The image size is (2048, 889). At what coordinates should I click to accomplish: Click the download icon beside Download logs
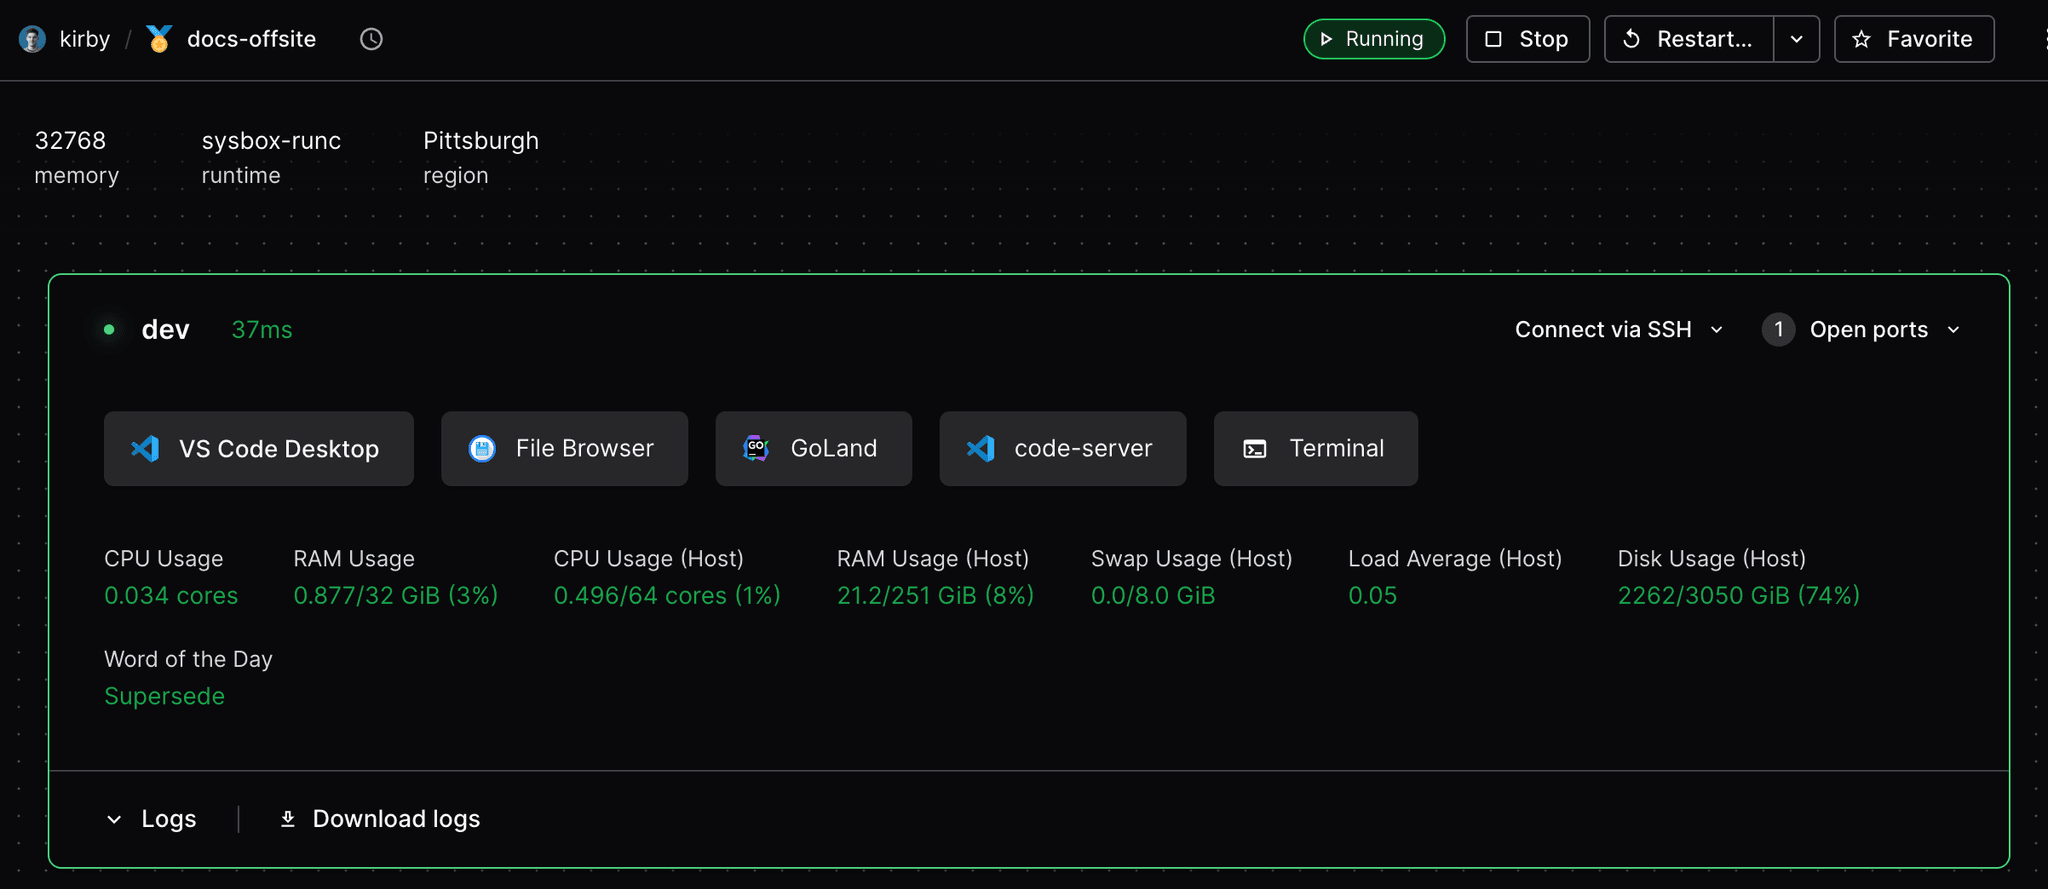288,819
